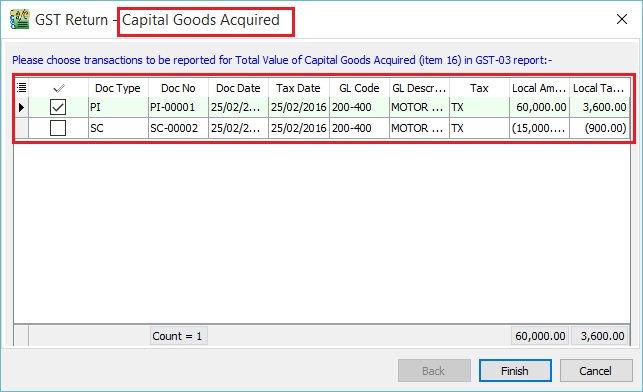643x392 pixels.
Task: Click the GST Return app icon in title bar
Action: pyautogui.click(x=20, y=19)
